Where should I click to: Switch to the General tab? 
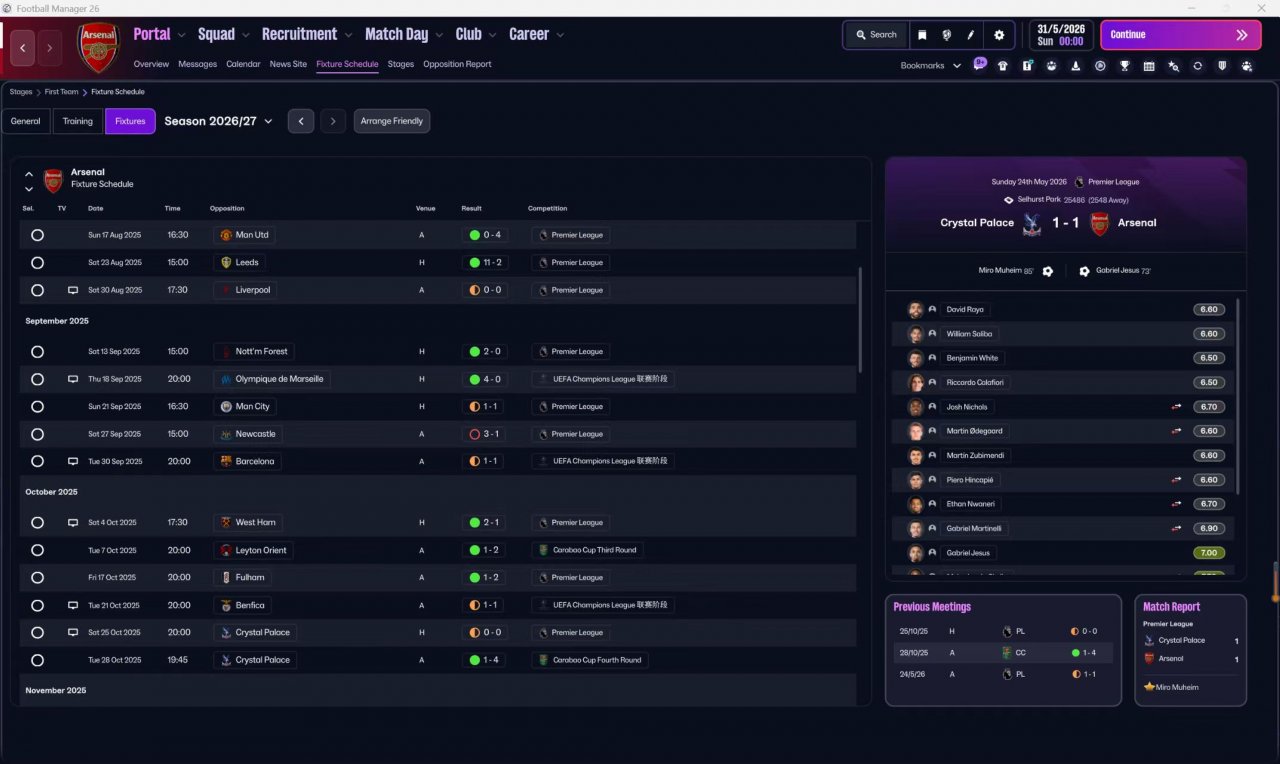[26, 121]
